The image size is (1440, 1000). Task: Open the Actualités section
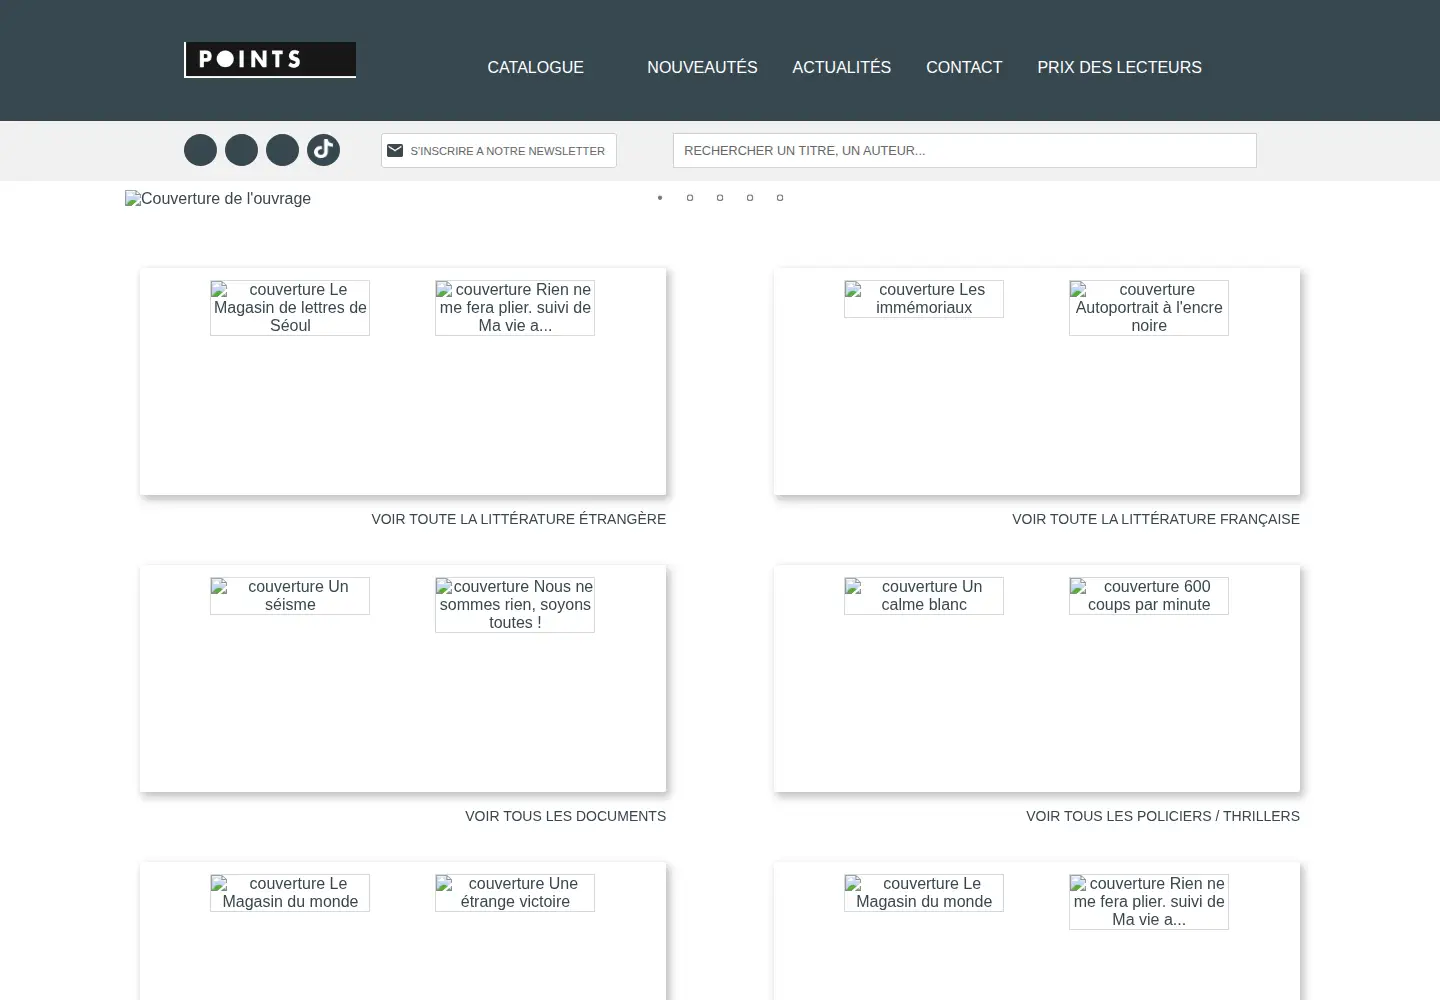(841, 67)
